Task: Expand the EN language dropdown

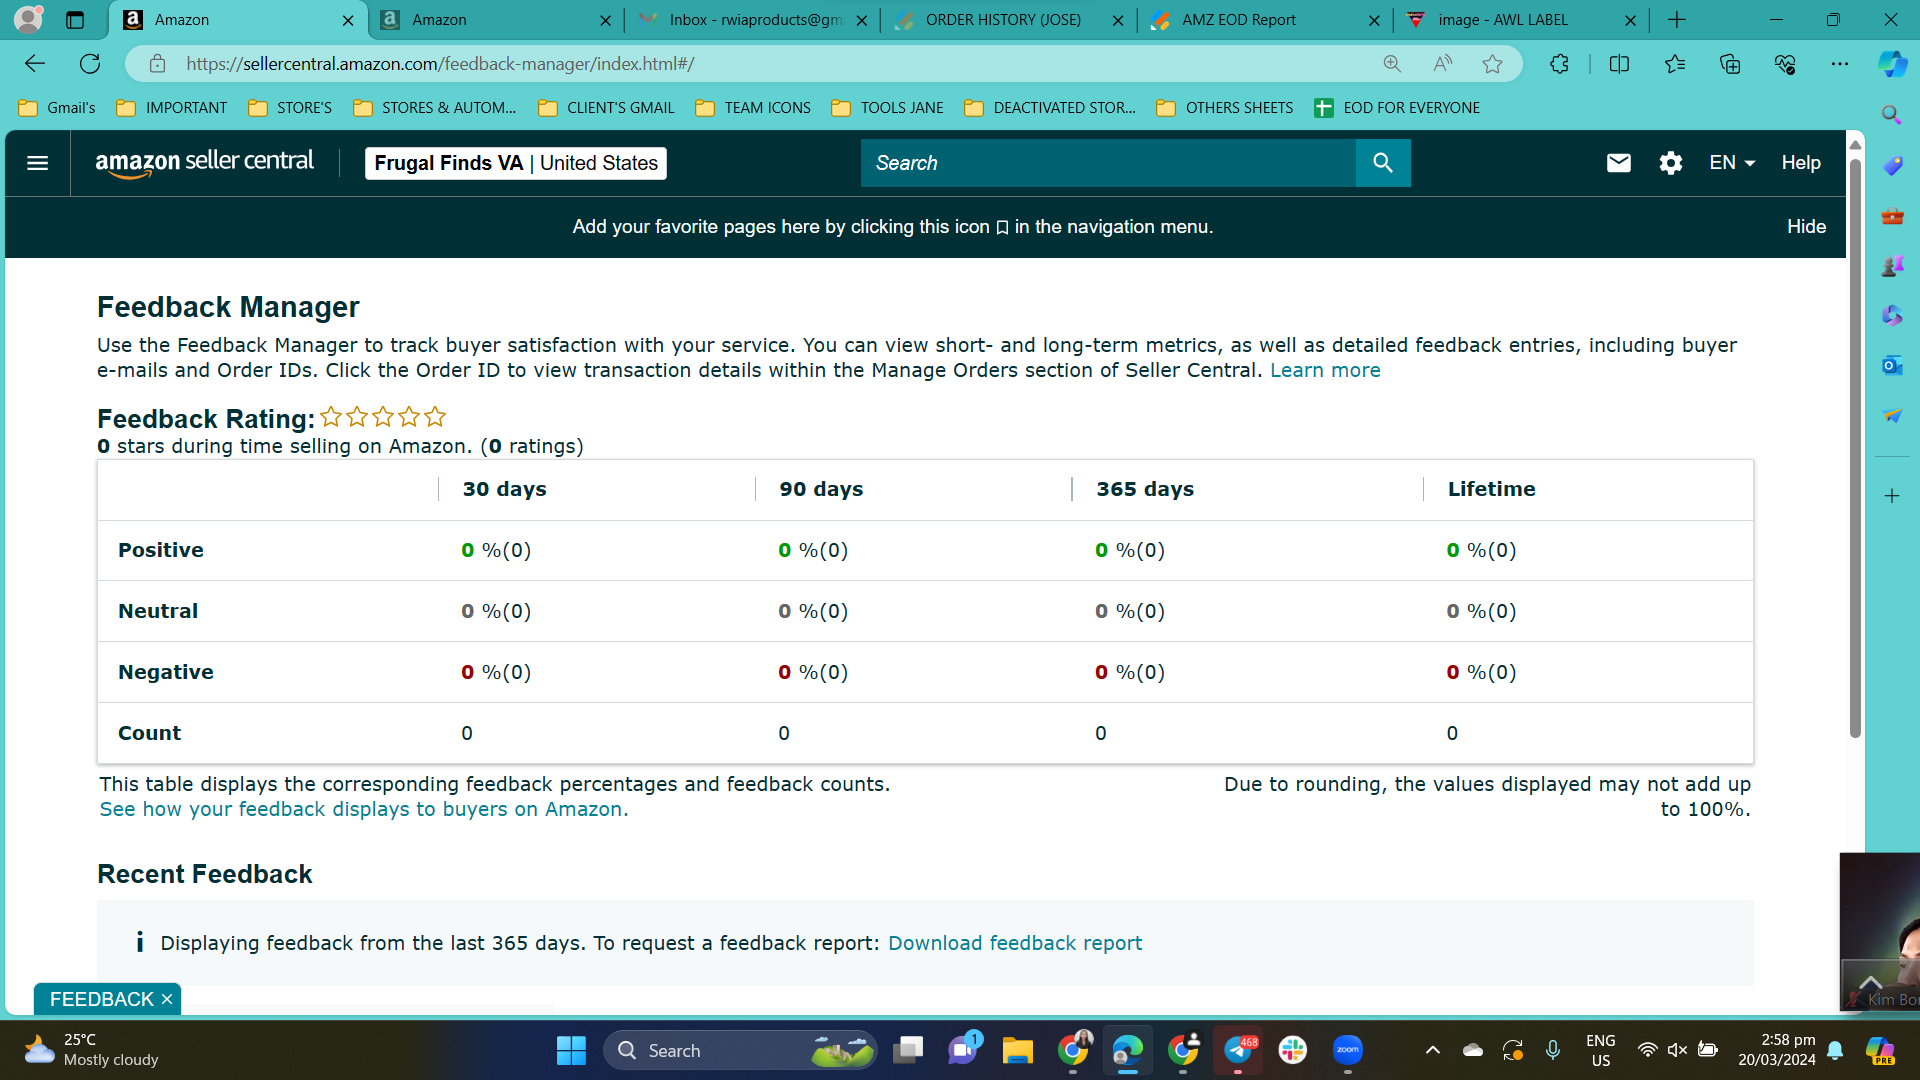Action: tap(1732, 163)
